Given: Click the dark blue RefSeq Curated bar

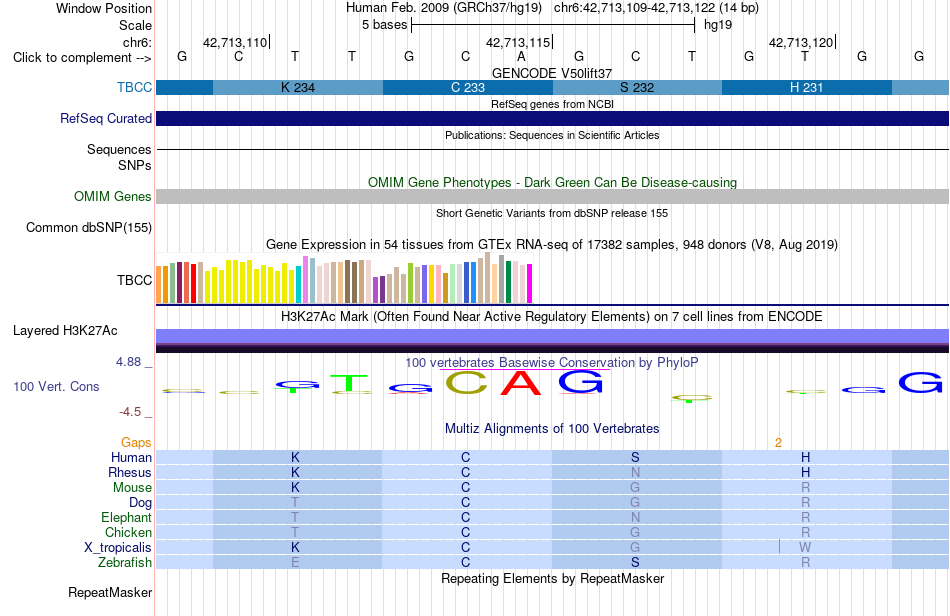Looking at the screenshot, I should pyautogui.click(x=552, y=118).
